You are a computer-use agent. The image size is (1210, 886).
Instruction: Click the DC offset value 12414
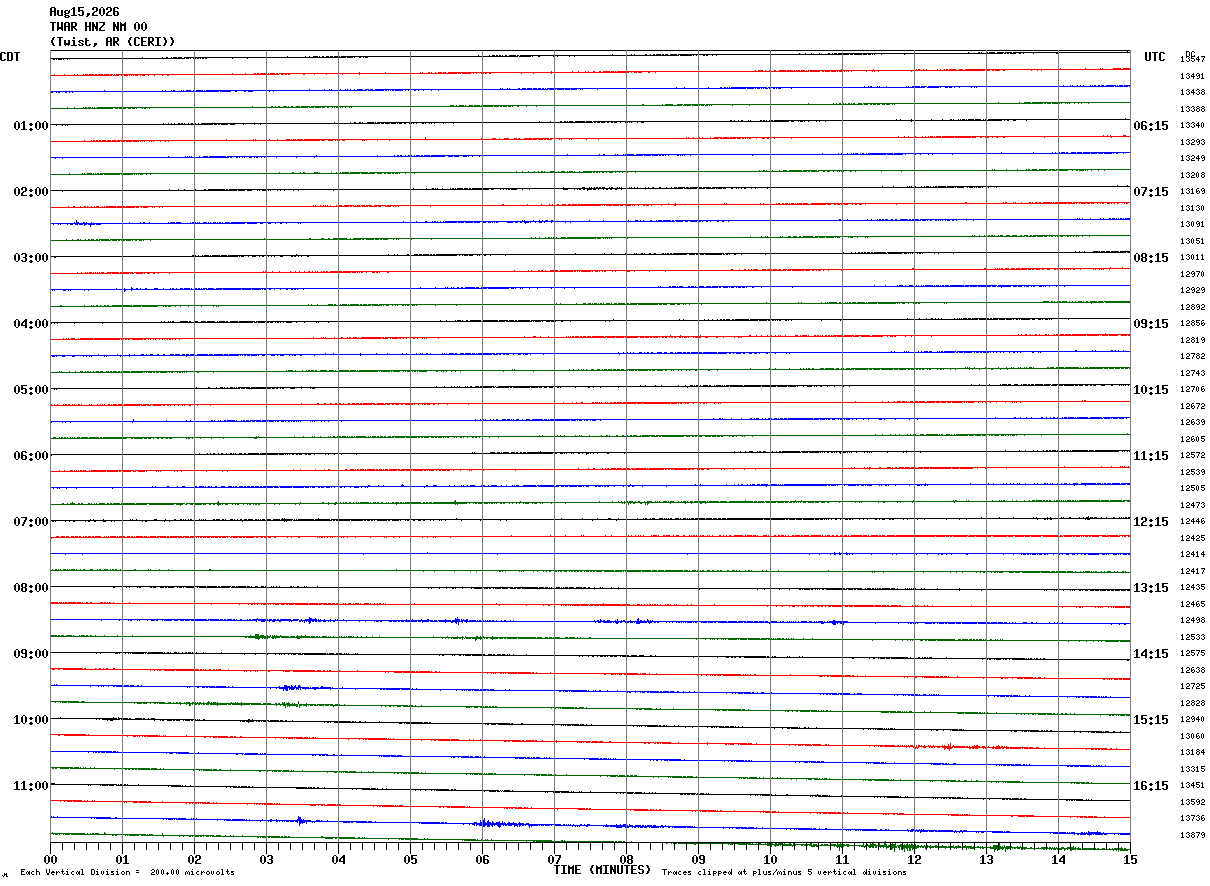coord(1192,554)
